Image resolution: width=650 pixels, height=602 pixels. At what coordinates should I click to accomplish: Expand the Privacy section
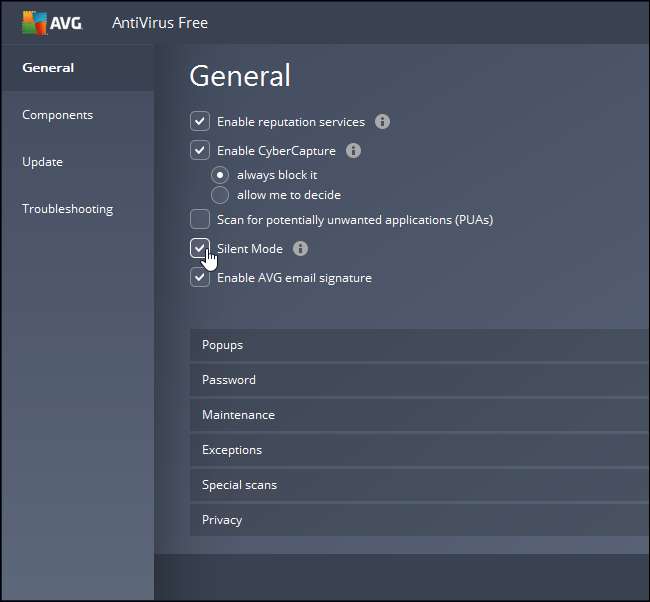(x=419, y=520)
